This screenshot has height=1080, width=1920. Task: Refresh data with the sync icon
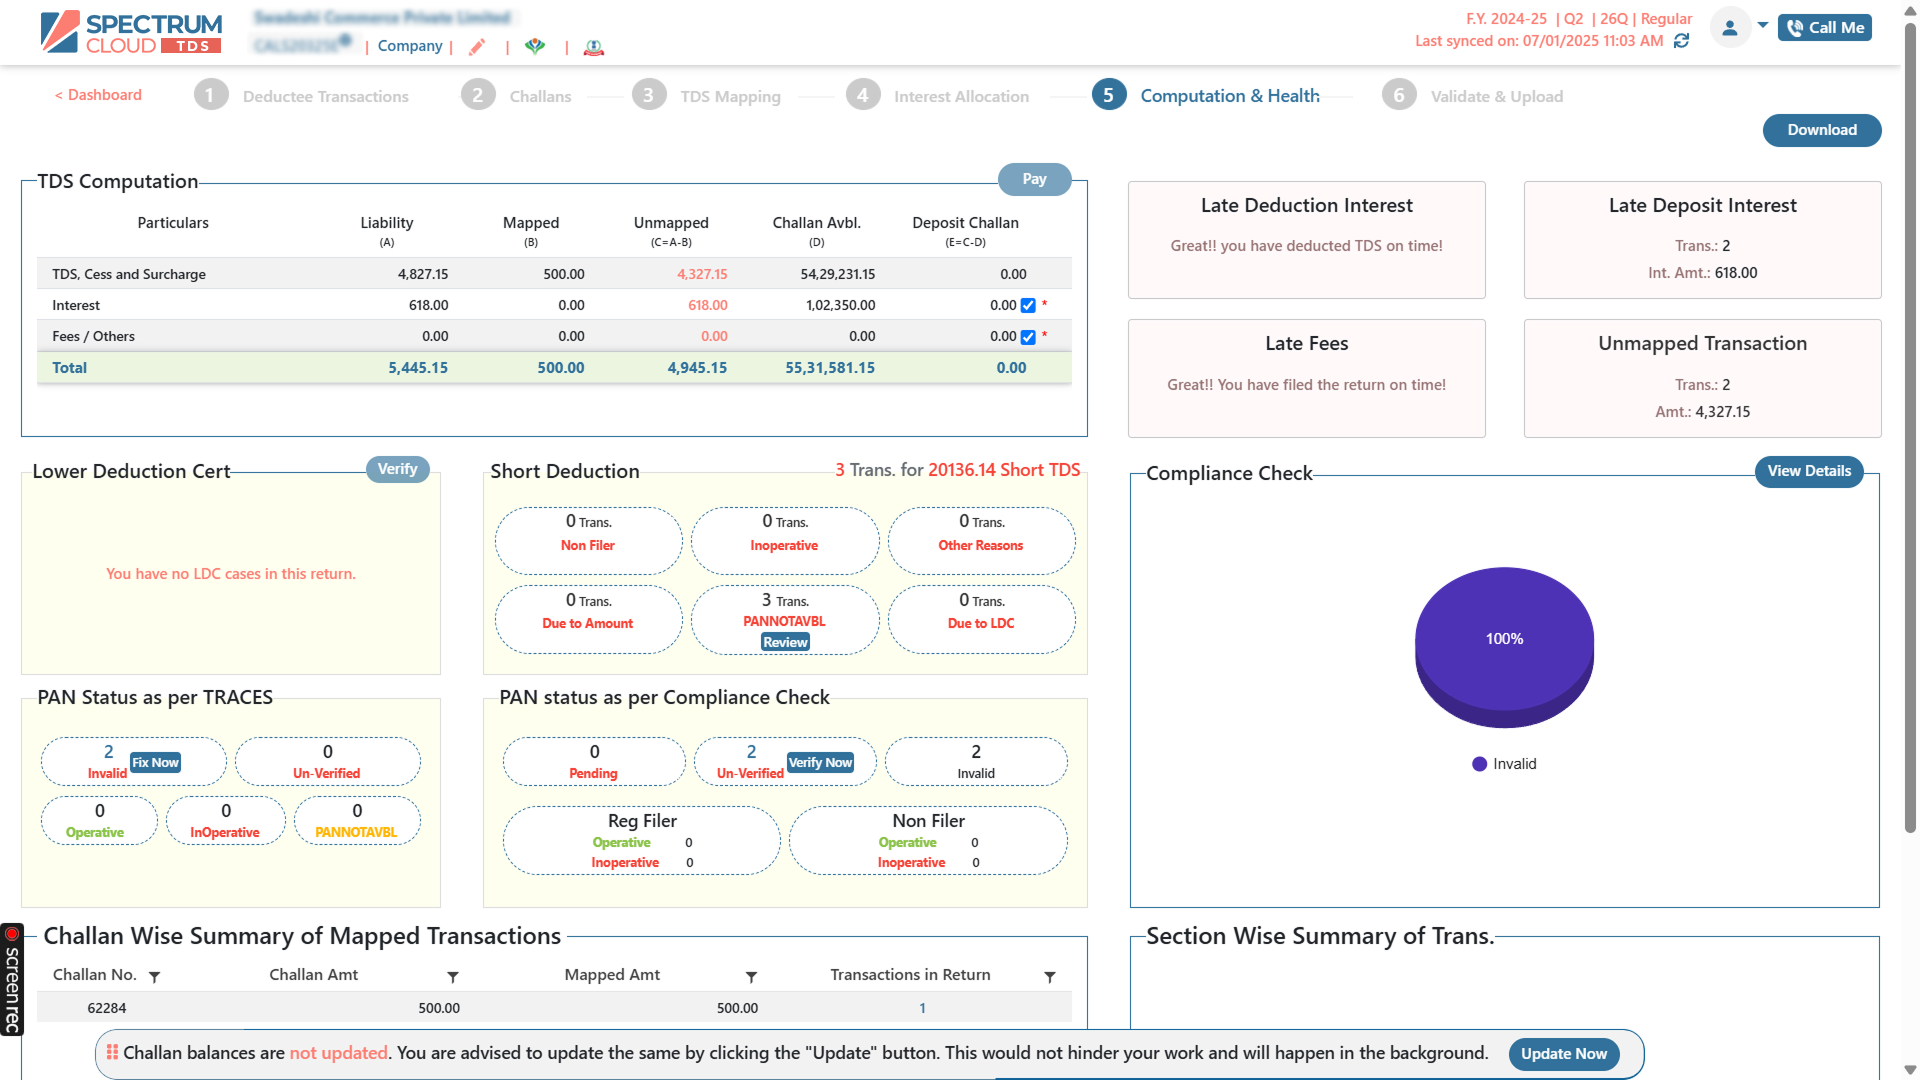[x=1681, y=42]
